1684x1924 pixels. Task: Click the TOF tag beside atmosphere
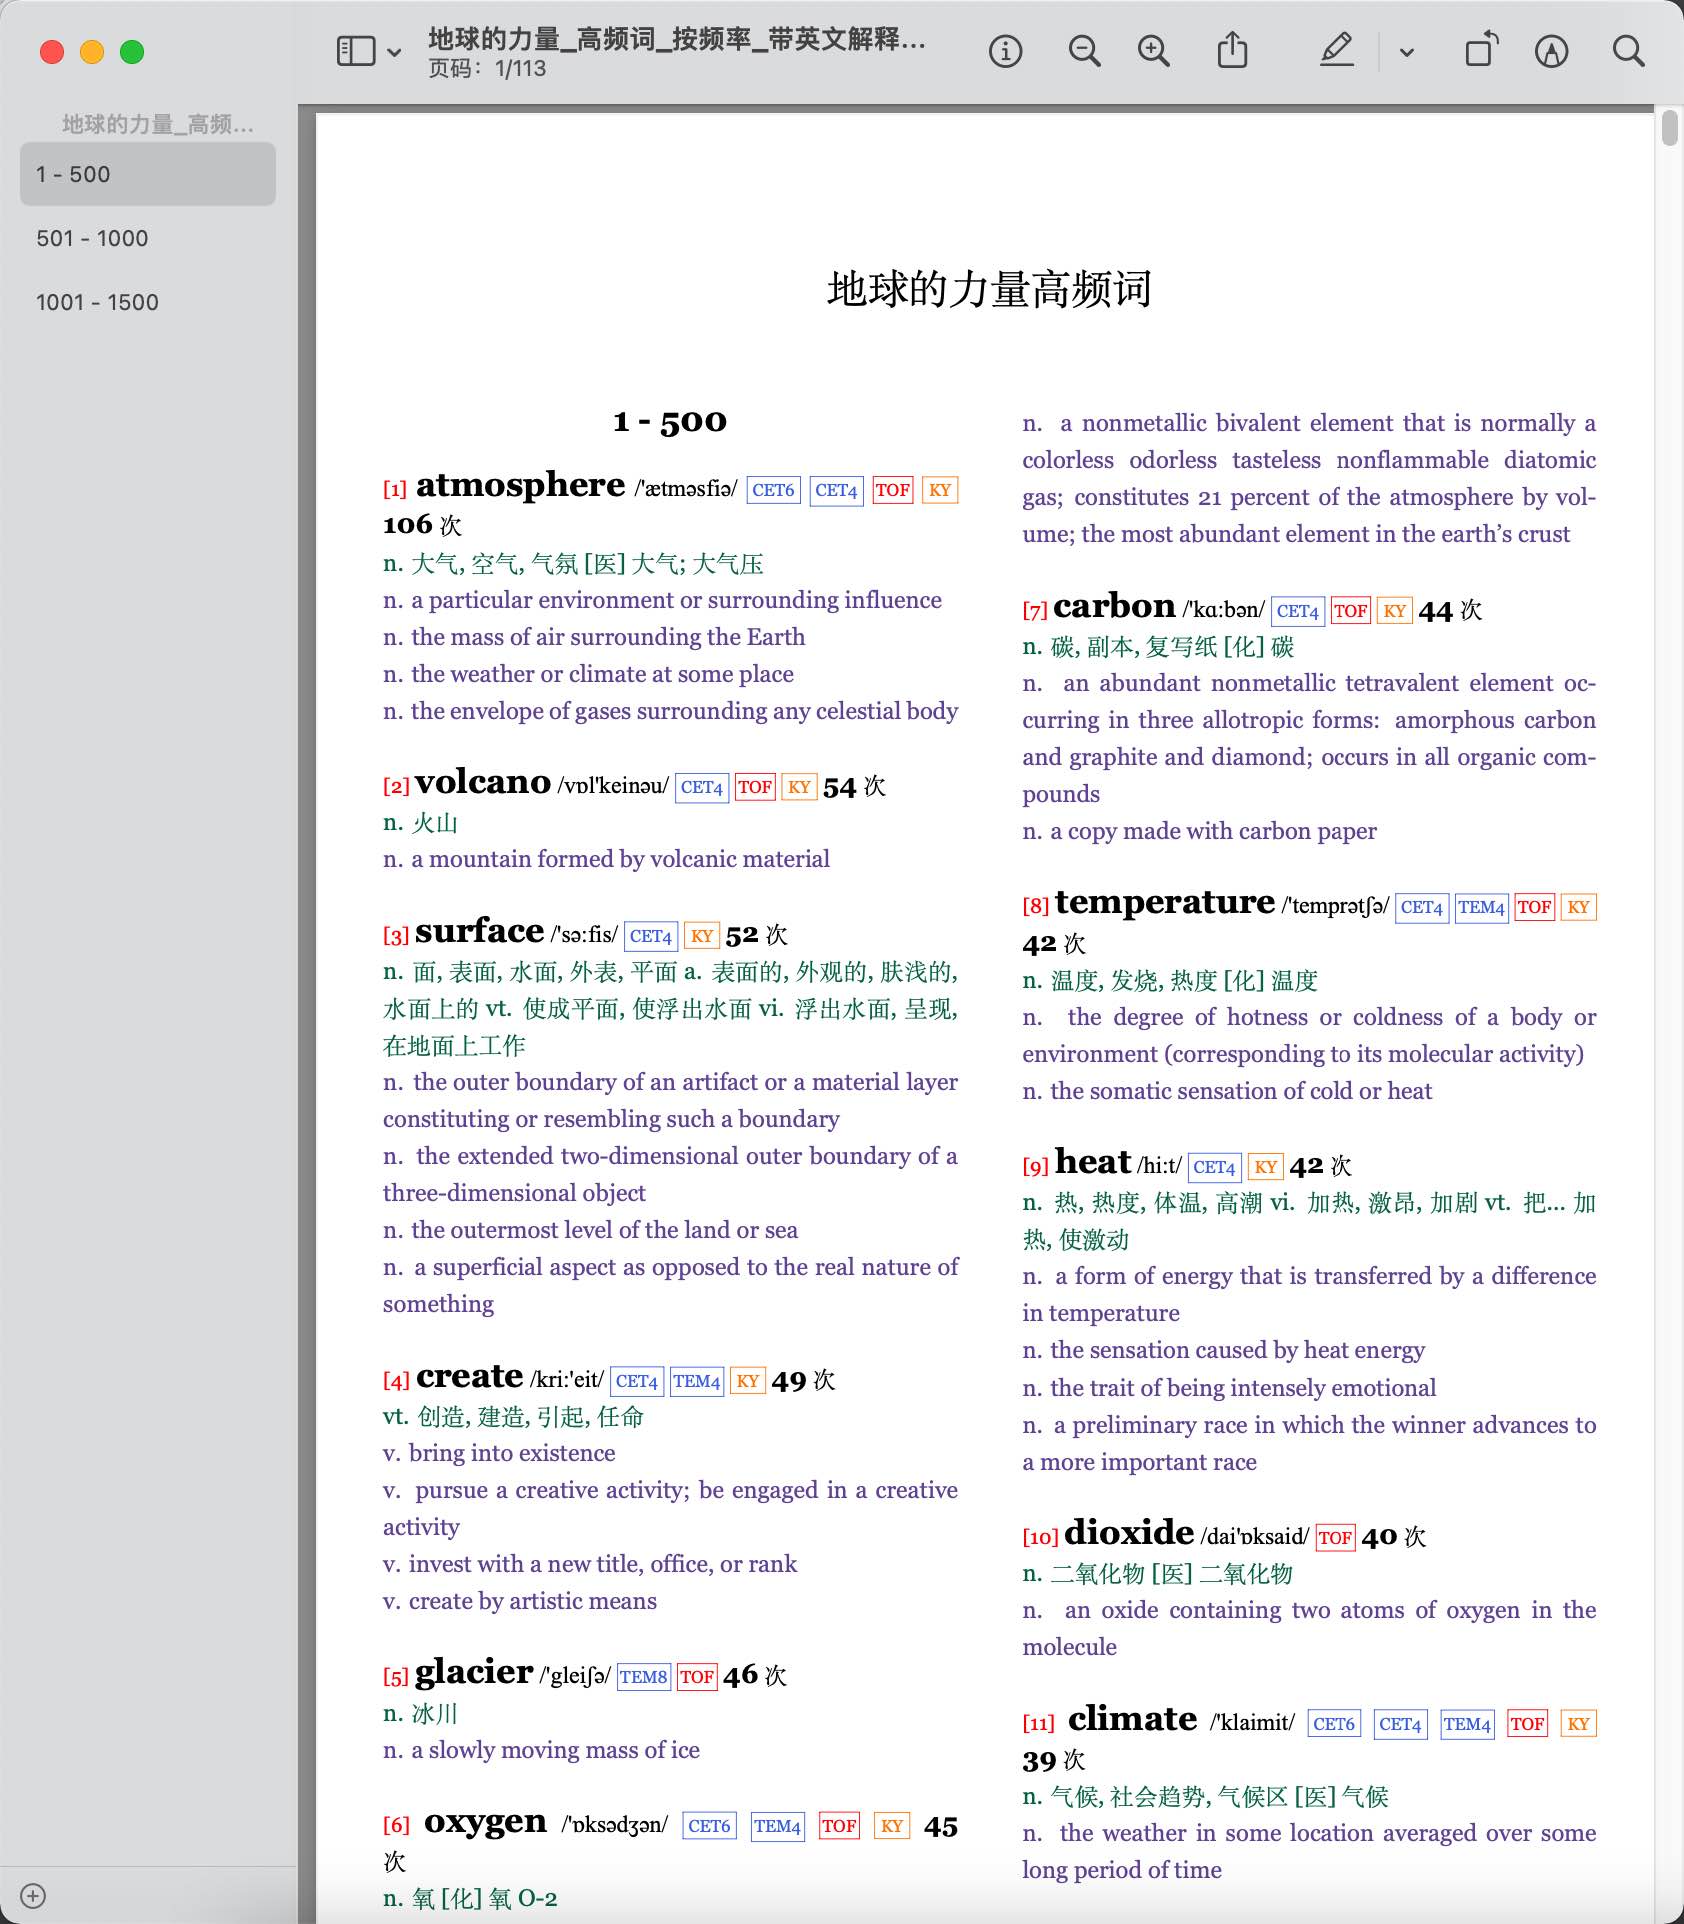click(x=892, y=490)
